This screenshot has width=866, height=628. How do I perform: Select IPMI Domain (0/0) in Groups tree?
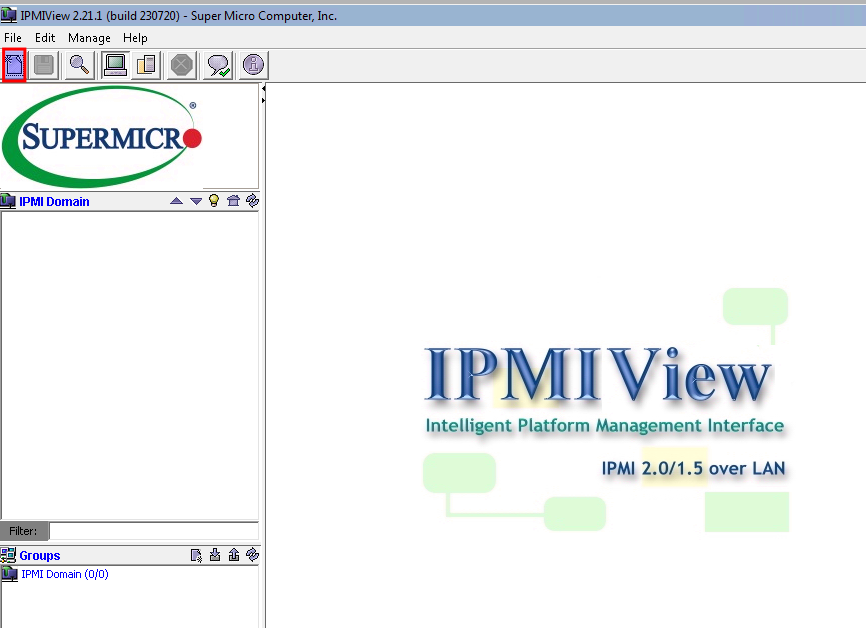click(64, 574)
